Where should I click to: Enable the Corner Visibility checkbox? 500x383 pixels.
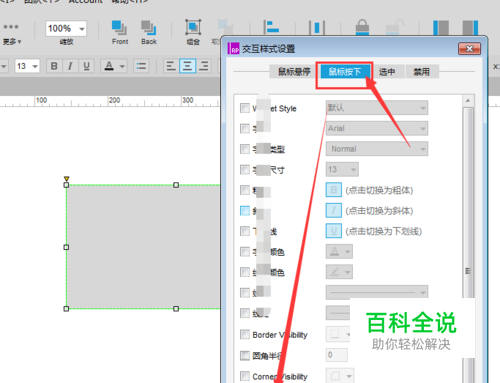245,376
